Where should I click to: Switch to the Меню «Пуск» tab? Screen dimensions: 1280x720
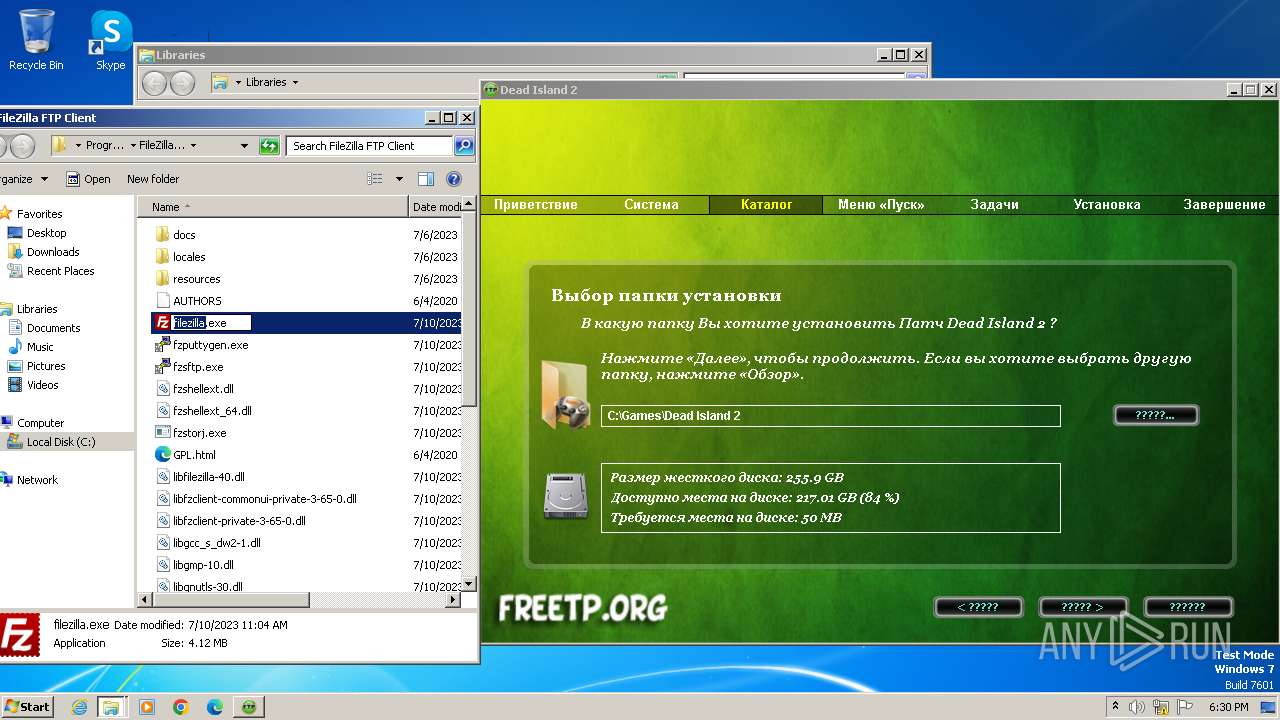point(881,205)
